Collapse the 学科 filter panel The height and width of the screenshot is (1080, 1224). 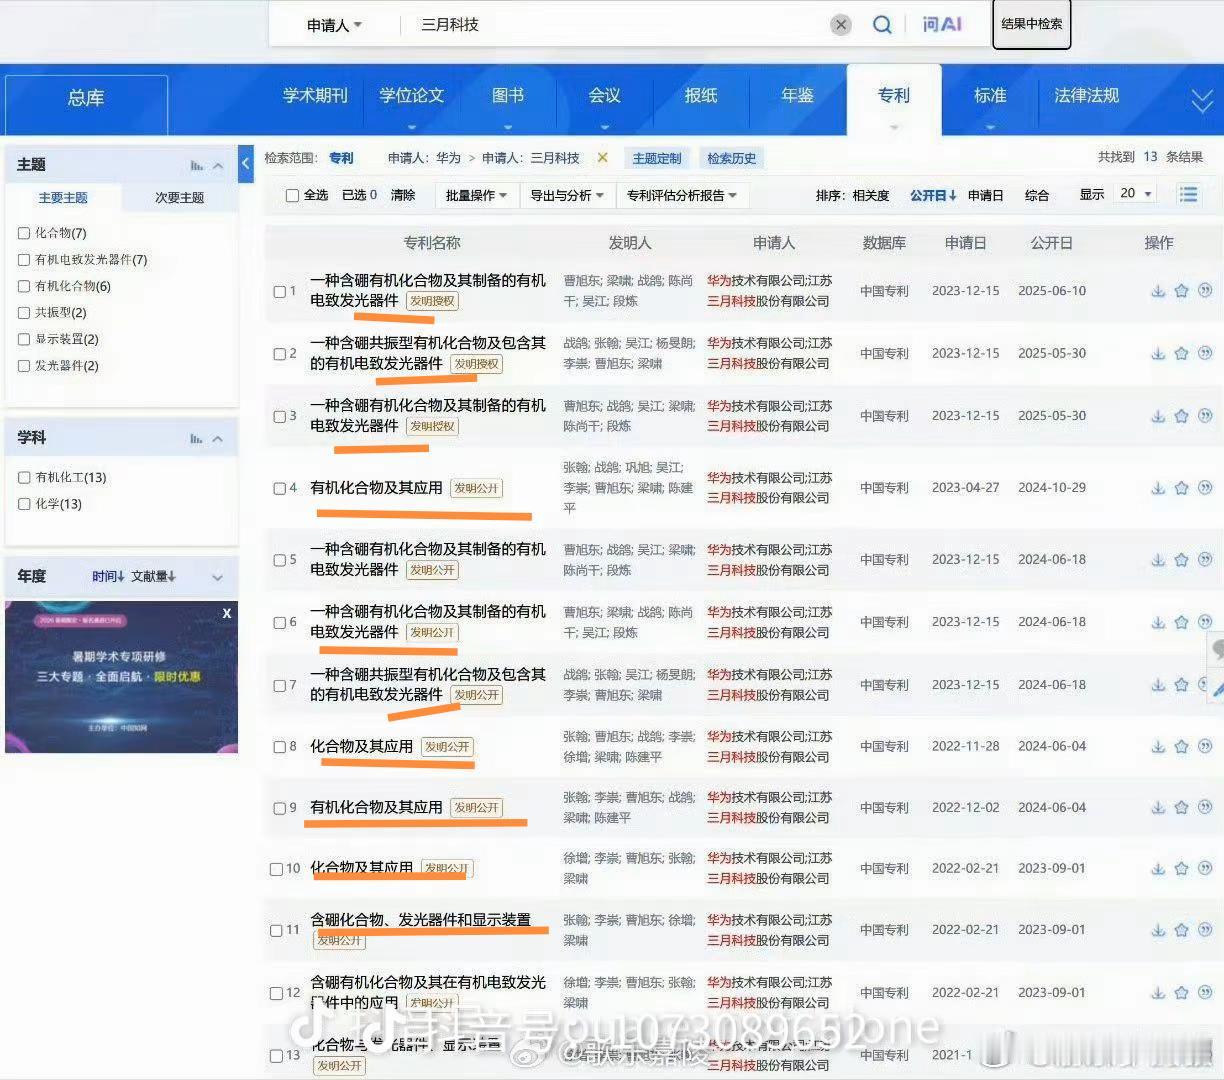[218, 439]
